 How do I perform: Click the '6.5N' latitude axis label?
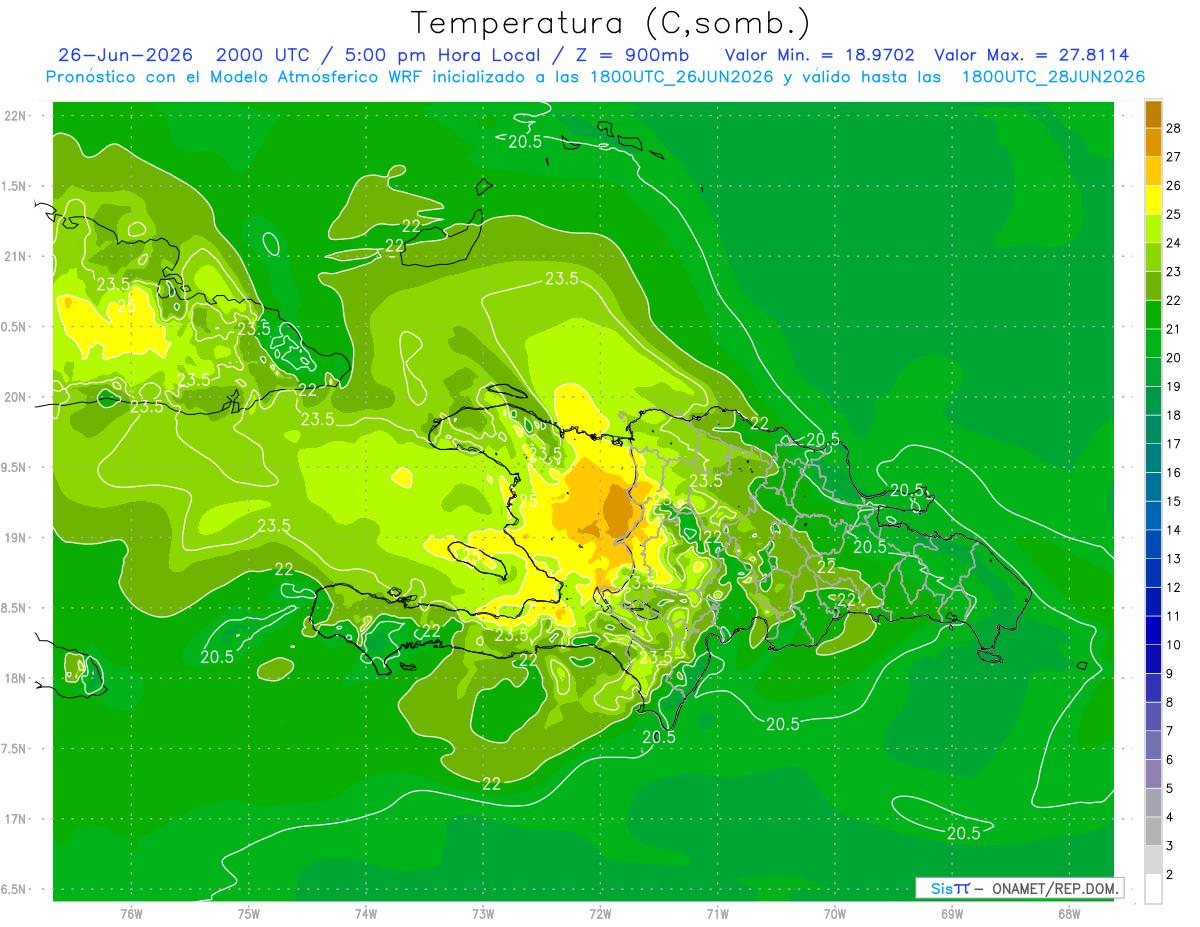click(15, 889)
